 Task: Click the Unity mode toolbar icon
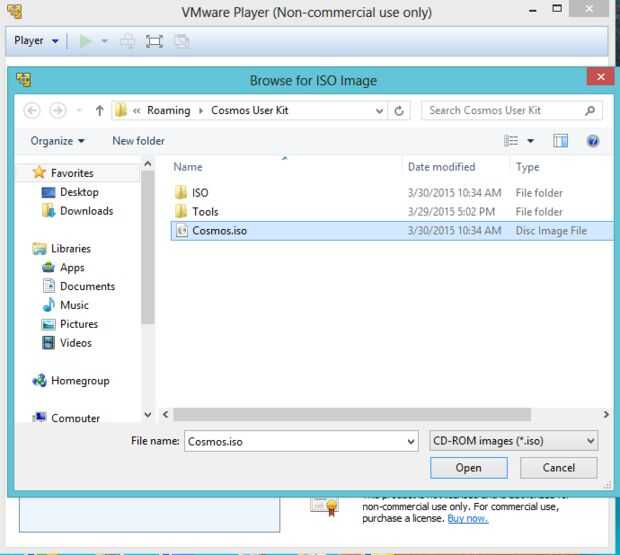pyautogui.click(x=182, y=41)
